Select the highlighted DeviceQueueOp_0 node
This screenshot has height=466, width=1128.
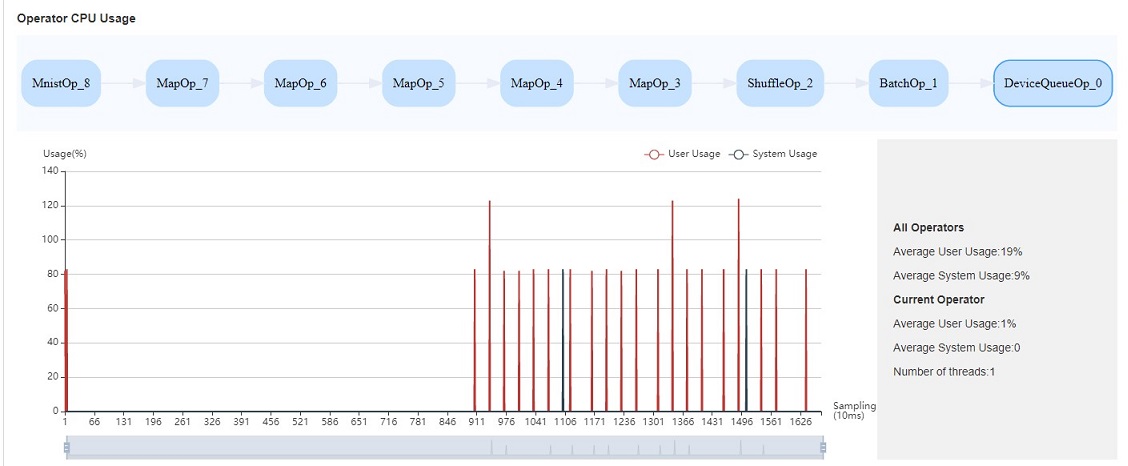pyautogui.click(x=1052, y=83)
